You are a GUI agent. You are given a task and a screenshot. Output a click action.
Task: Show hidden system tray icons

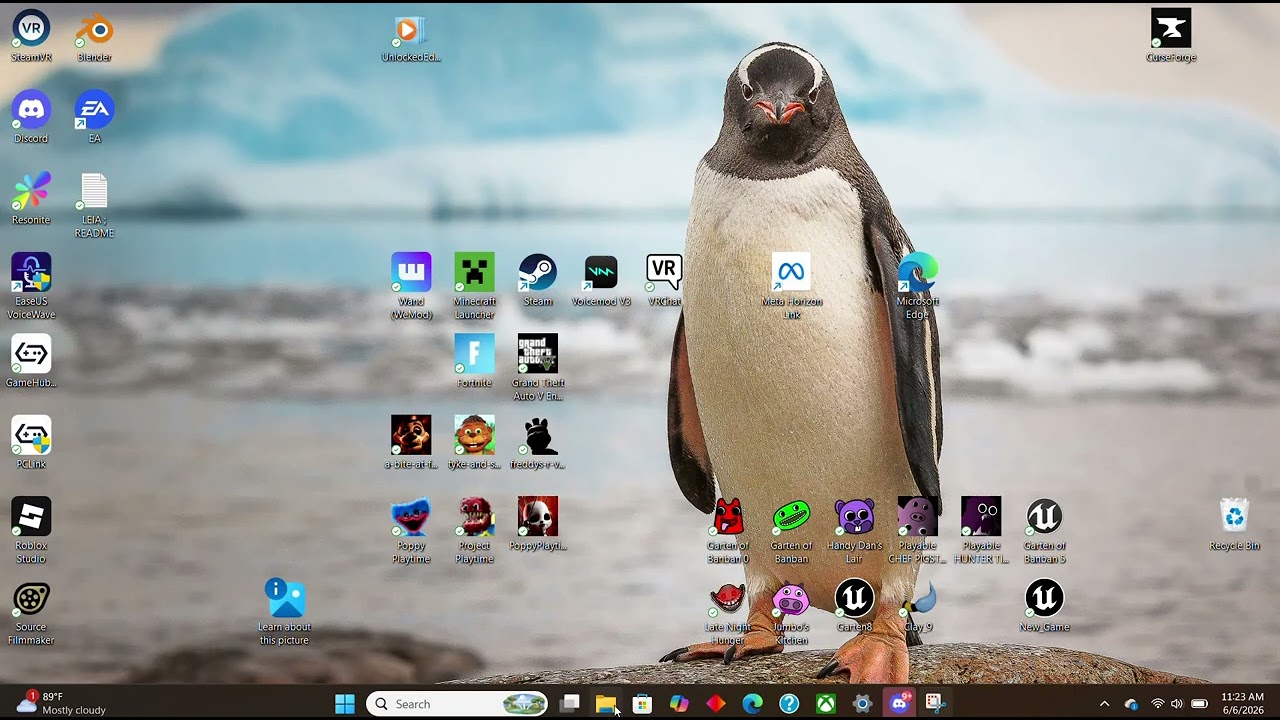(x=1104, y=704)
